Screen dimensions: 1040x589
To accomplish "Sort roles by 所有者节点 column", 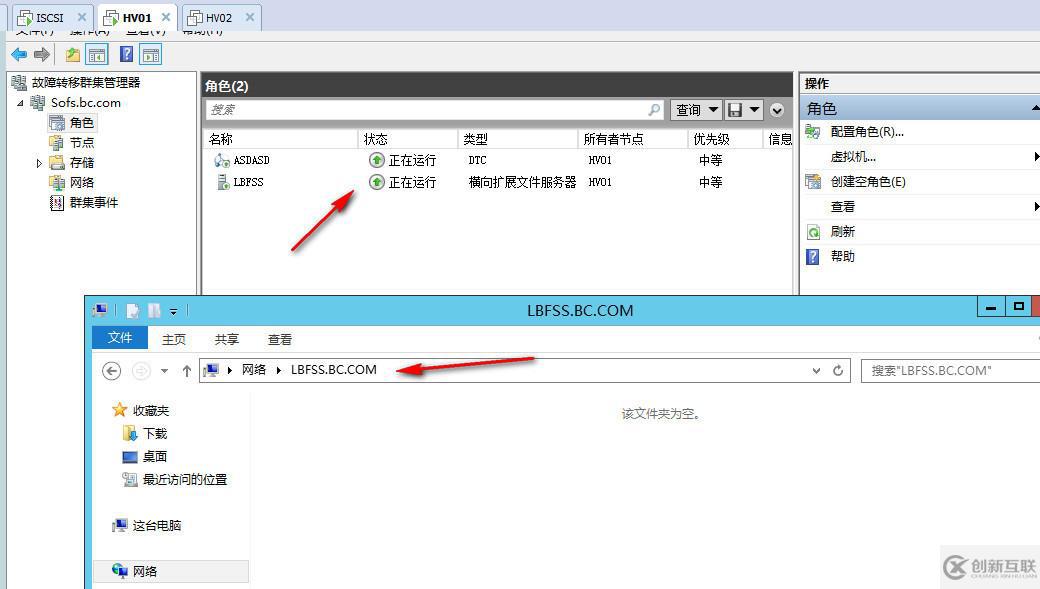I will tap(633, 139).
